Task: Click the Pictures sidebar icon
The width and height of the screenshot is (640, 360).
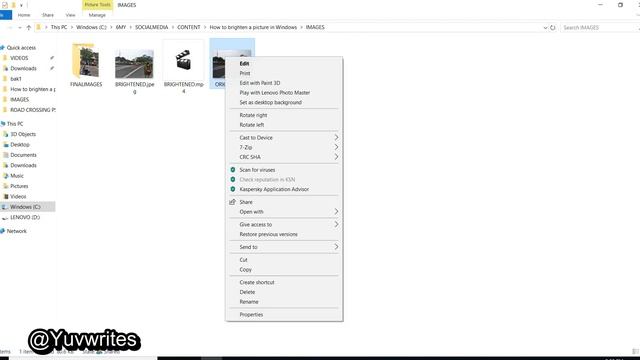Action: pos(6,186)
